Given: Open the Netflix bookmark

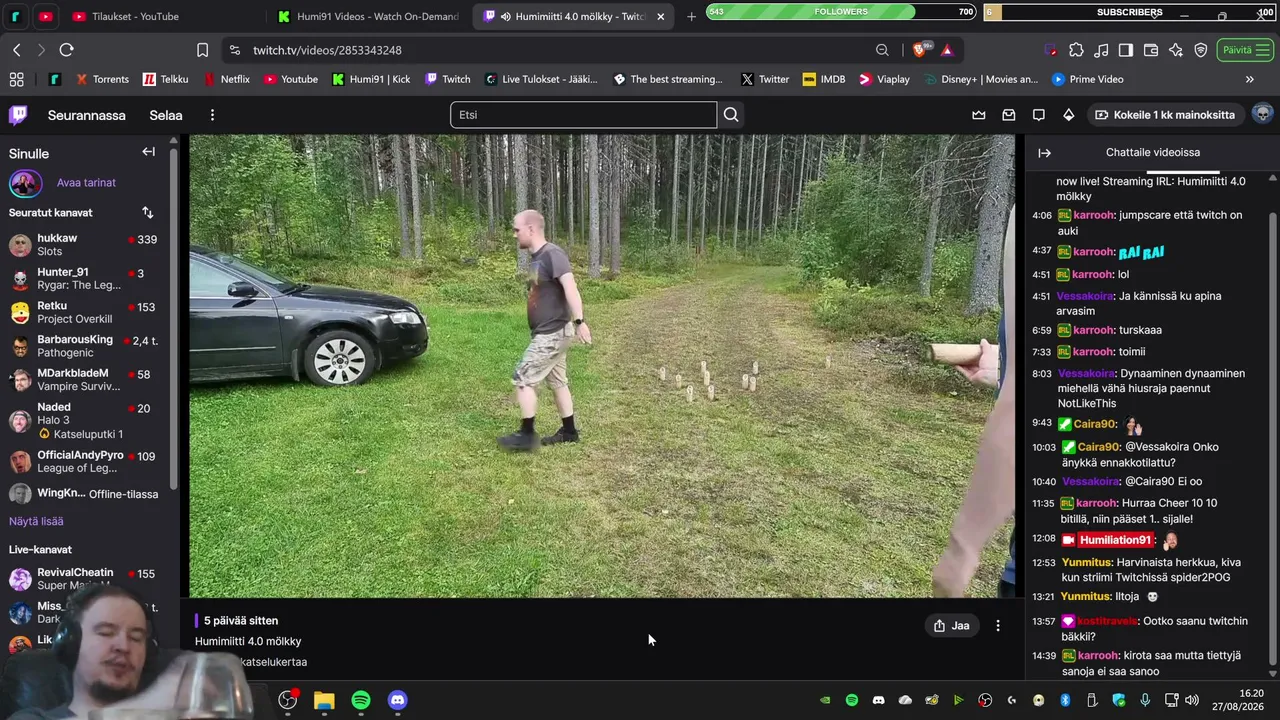Looking at the screenshot, I should point(226,79).
